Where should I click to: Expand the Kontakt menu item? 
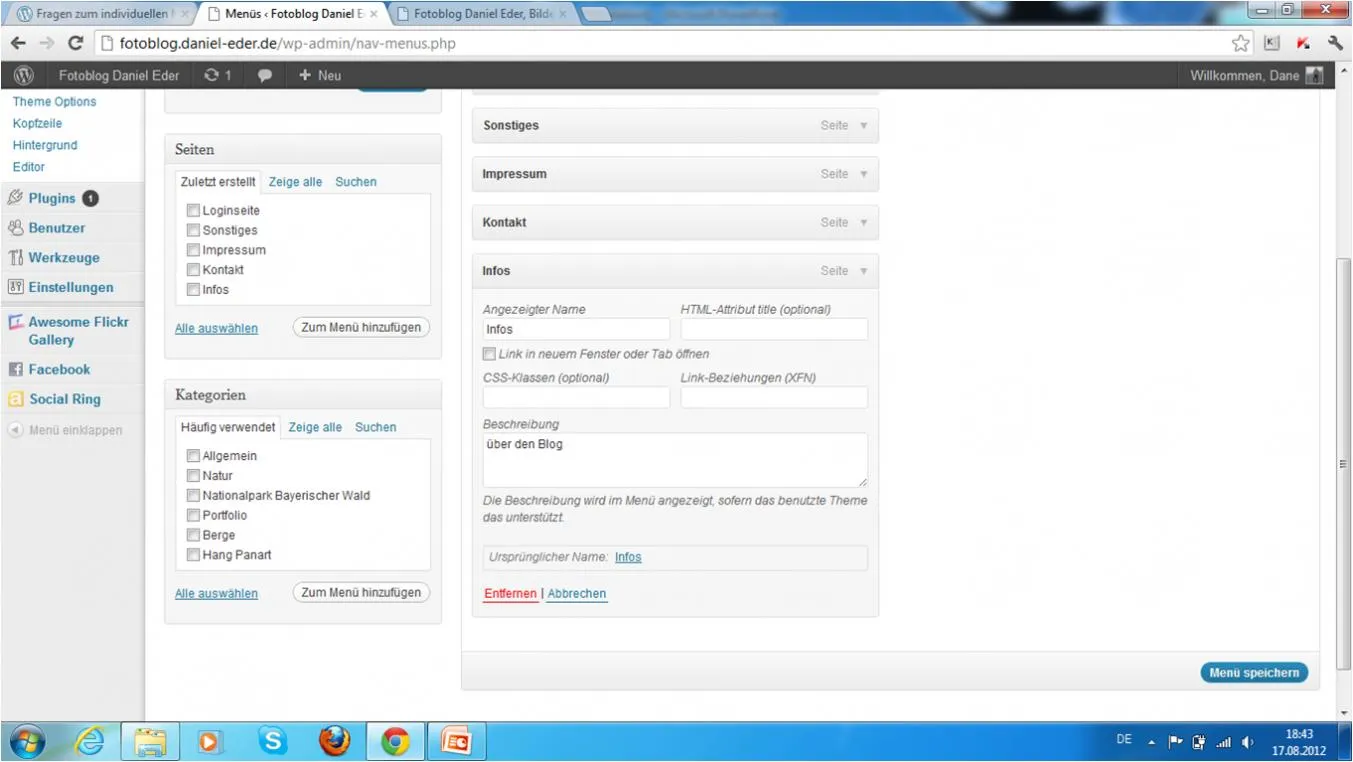(864, 222)
